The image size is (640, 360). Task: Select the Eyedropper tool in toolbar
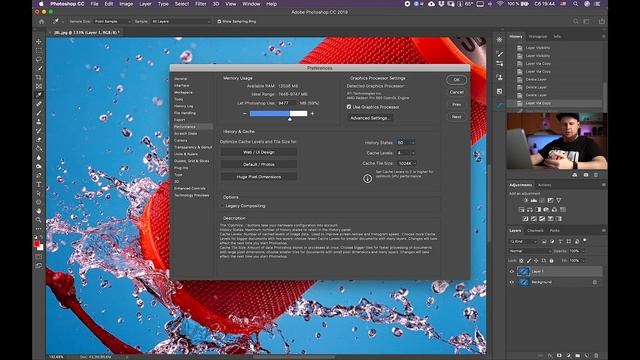click(x=39, y=95)
